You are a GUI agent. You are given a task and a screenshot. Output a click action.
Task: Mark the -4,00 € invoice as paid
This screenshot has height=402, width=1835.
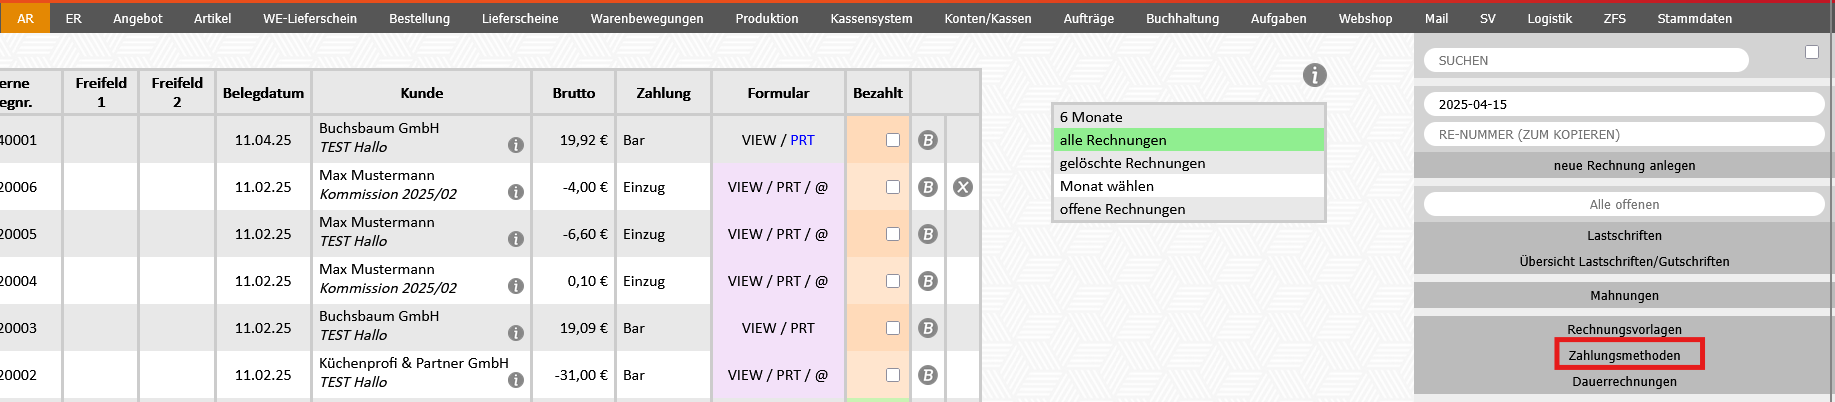pyautogui.click(x=893, y=187)
